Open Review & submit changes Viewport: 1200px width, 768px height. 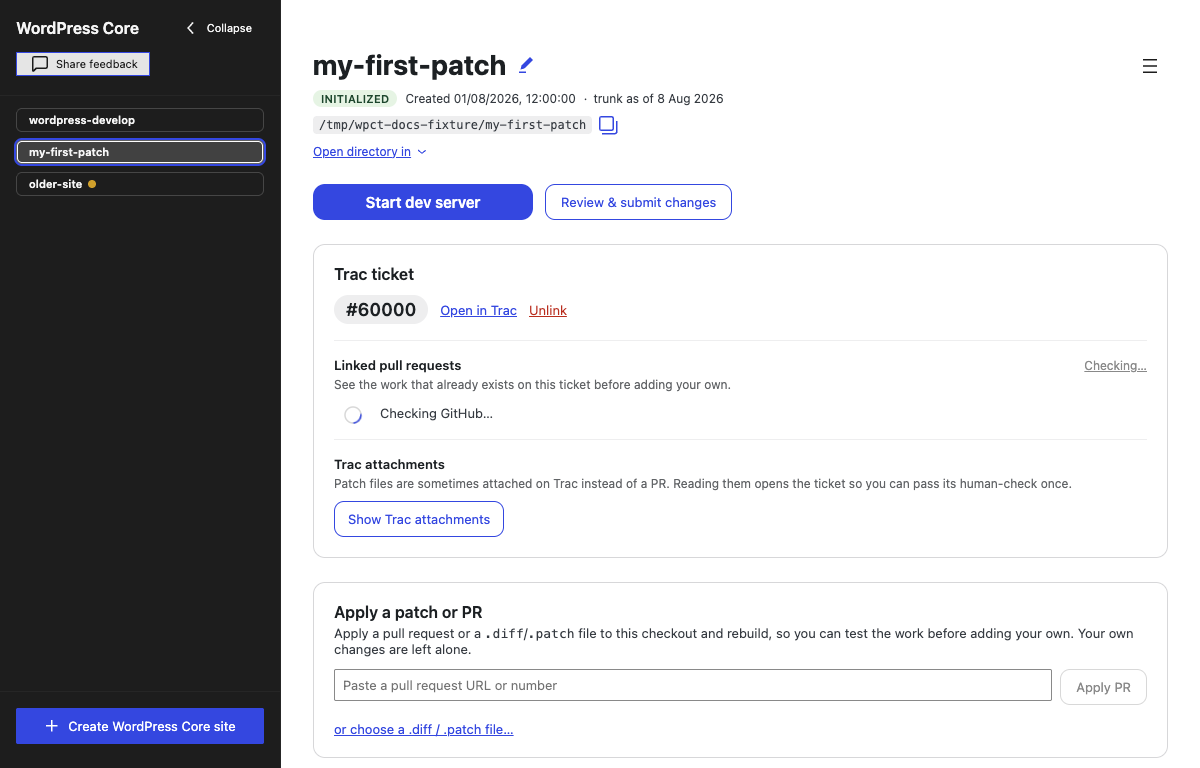(638, 202)
